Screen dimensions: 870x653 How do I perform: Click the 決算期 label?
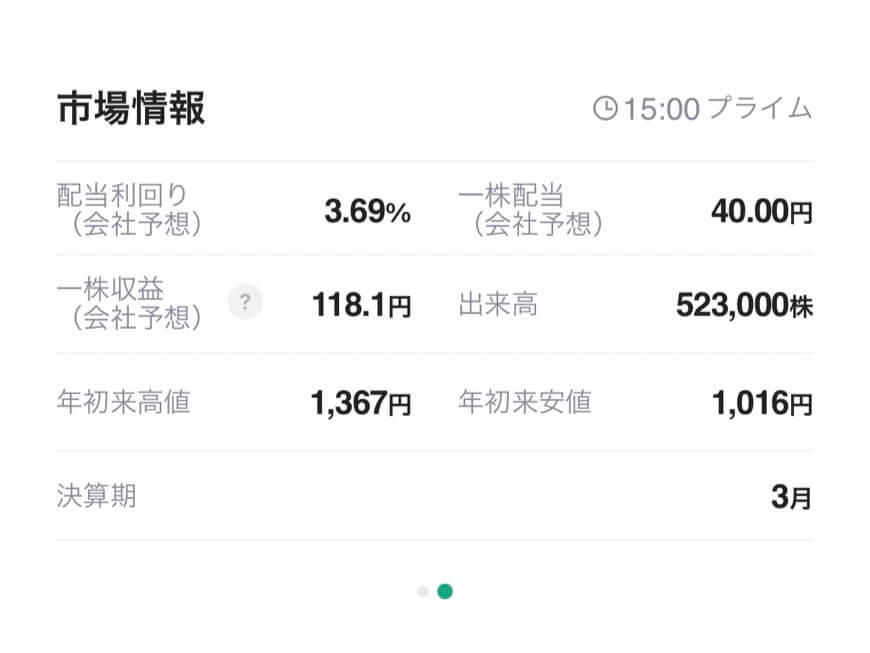97,495
